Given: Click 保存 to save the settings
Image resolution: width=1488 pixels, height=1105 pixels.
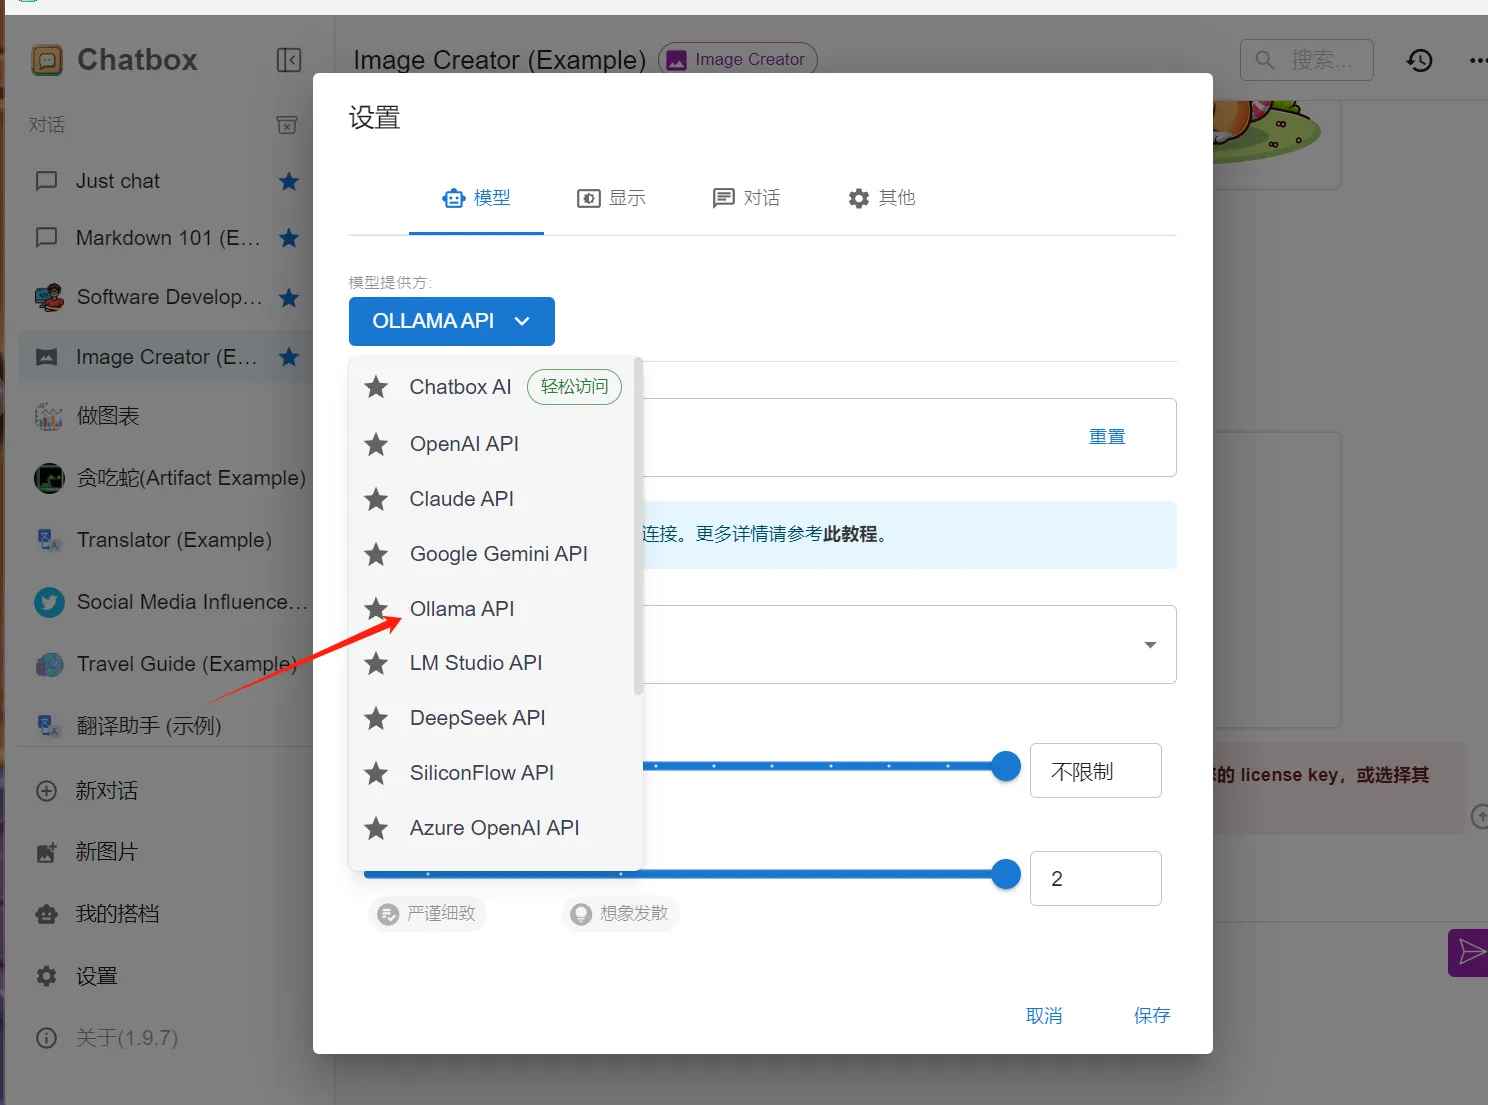Looking at the screenshot, I should point(1151,1015).
